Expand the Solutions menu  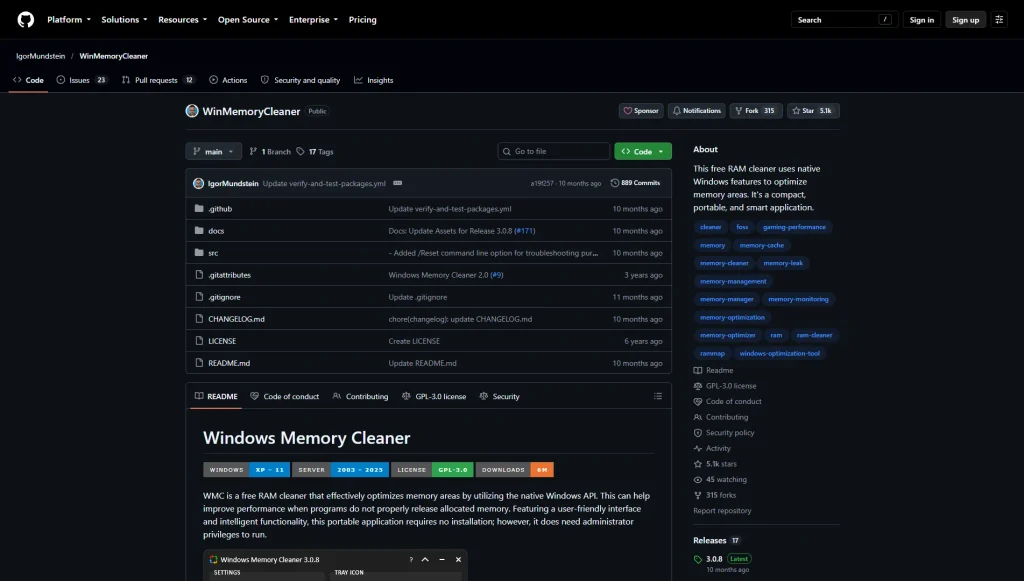[x=124, y=20]
